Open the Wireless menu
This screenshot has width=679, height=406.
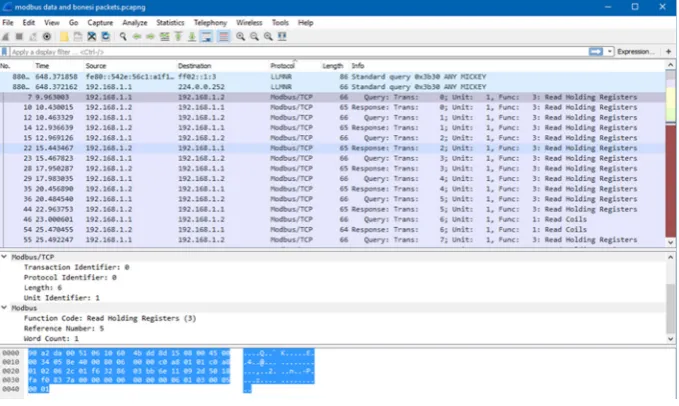click(x=249, y=23)
